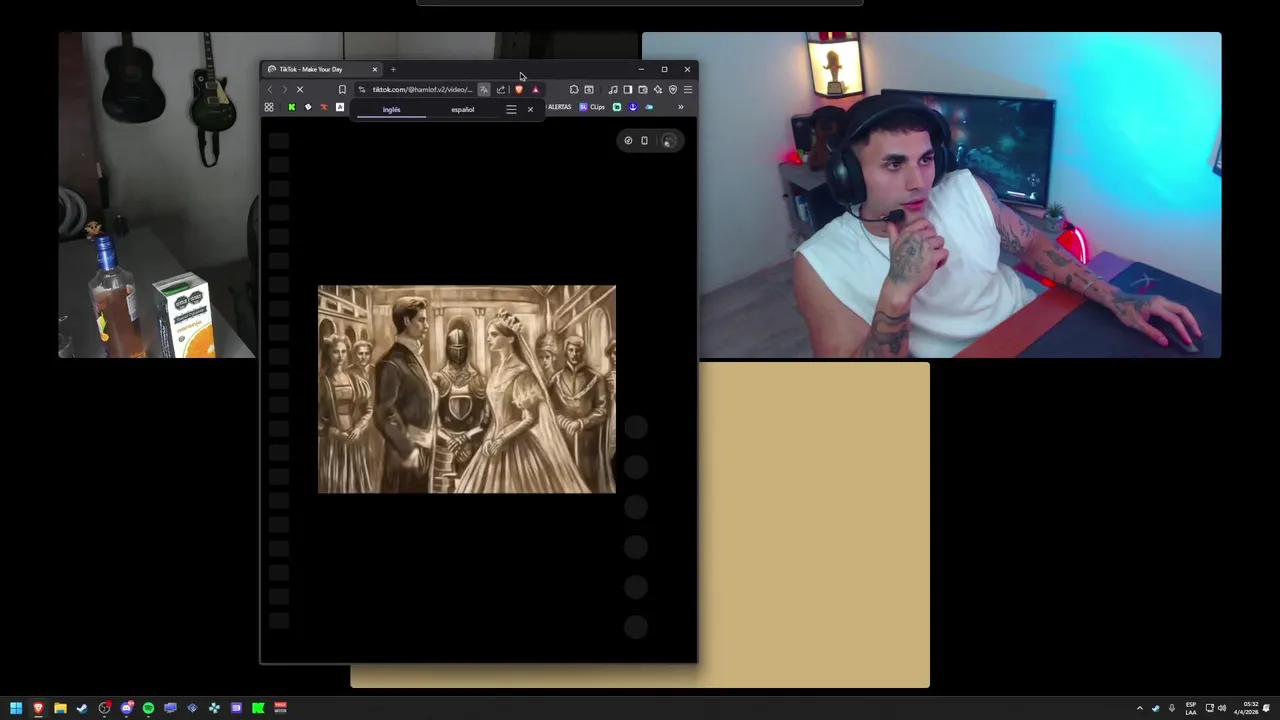Expand hidden bookmarks with the double chevron

coord(681,107)
